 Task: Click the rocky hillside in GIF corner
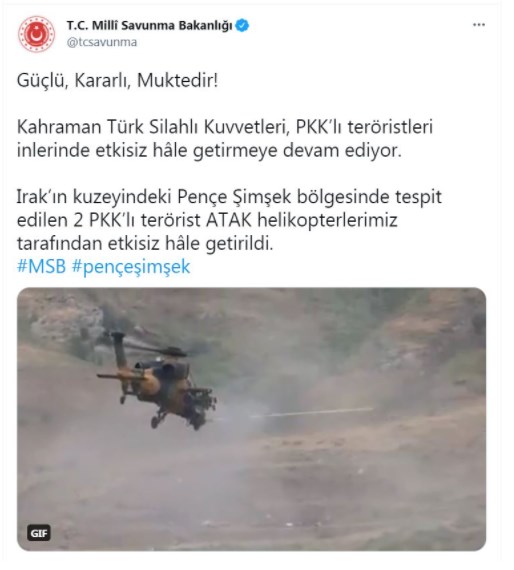pos(62,316)
